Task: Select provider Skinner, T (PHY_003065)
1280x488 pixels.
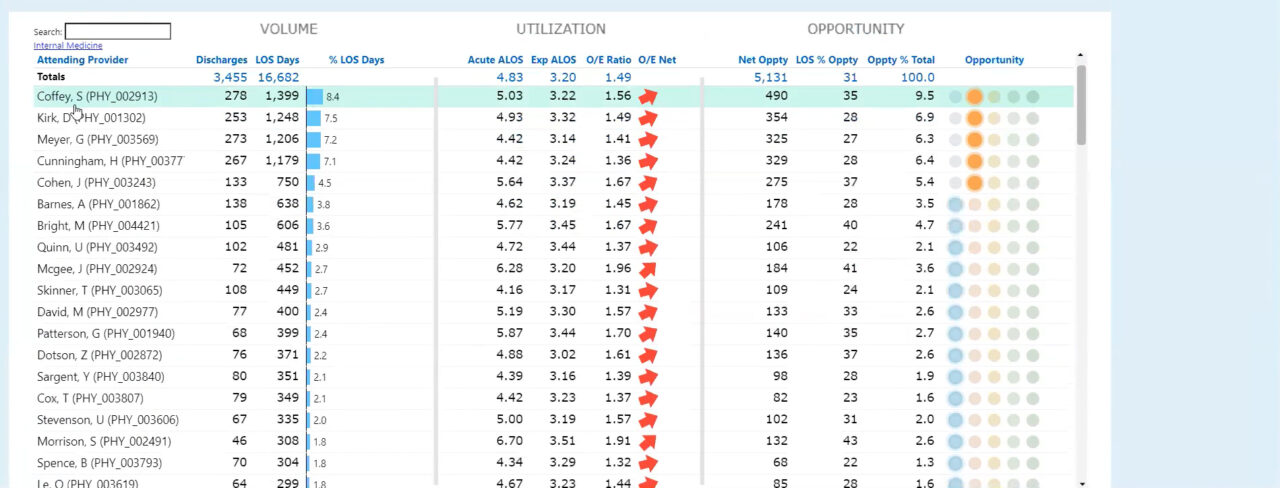Action: 99,291
